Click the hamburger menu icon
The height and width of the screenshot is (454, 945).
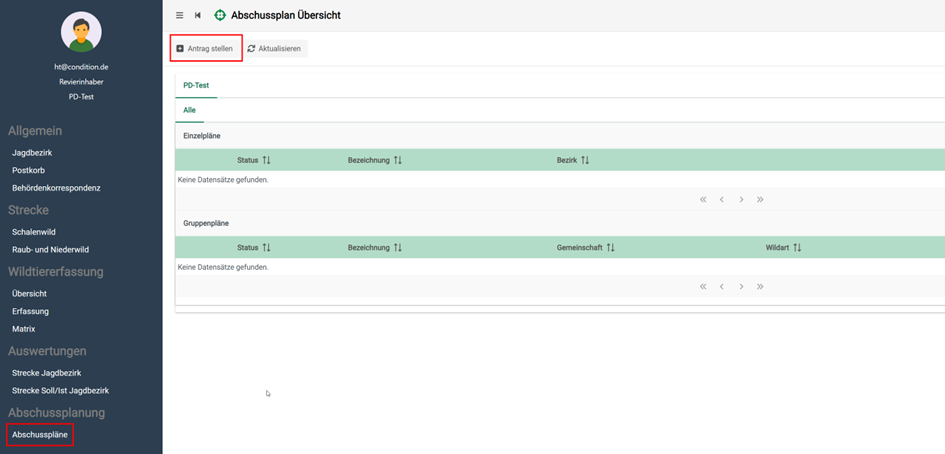pyautogui.click(x=179, y=15)
